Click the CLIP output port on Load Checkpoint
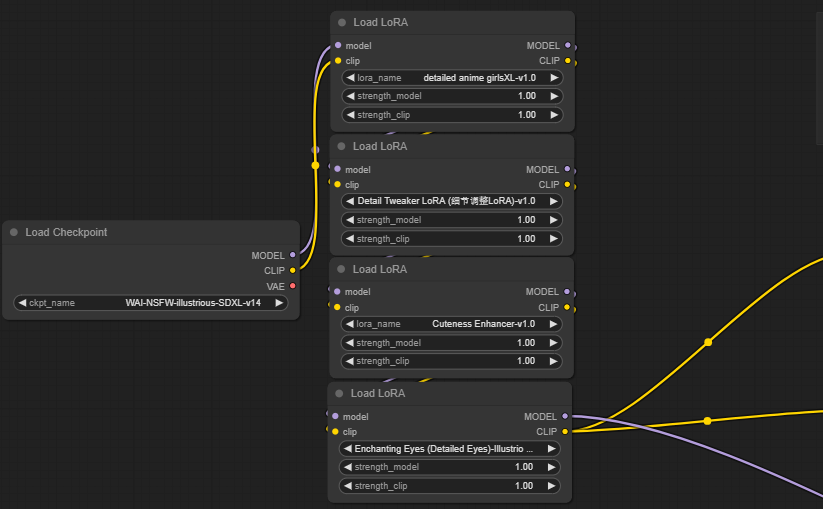Viewport: 823px width, 509px height. [292, 270]
